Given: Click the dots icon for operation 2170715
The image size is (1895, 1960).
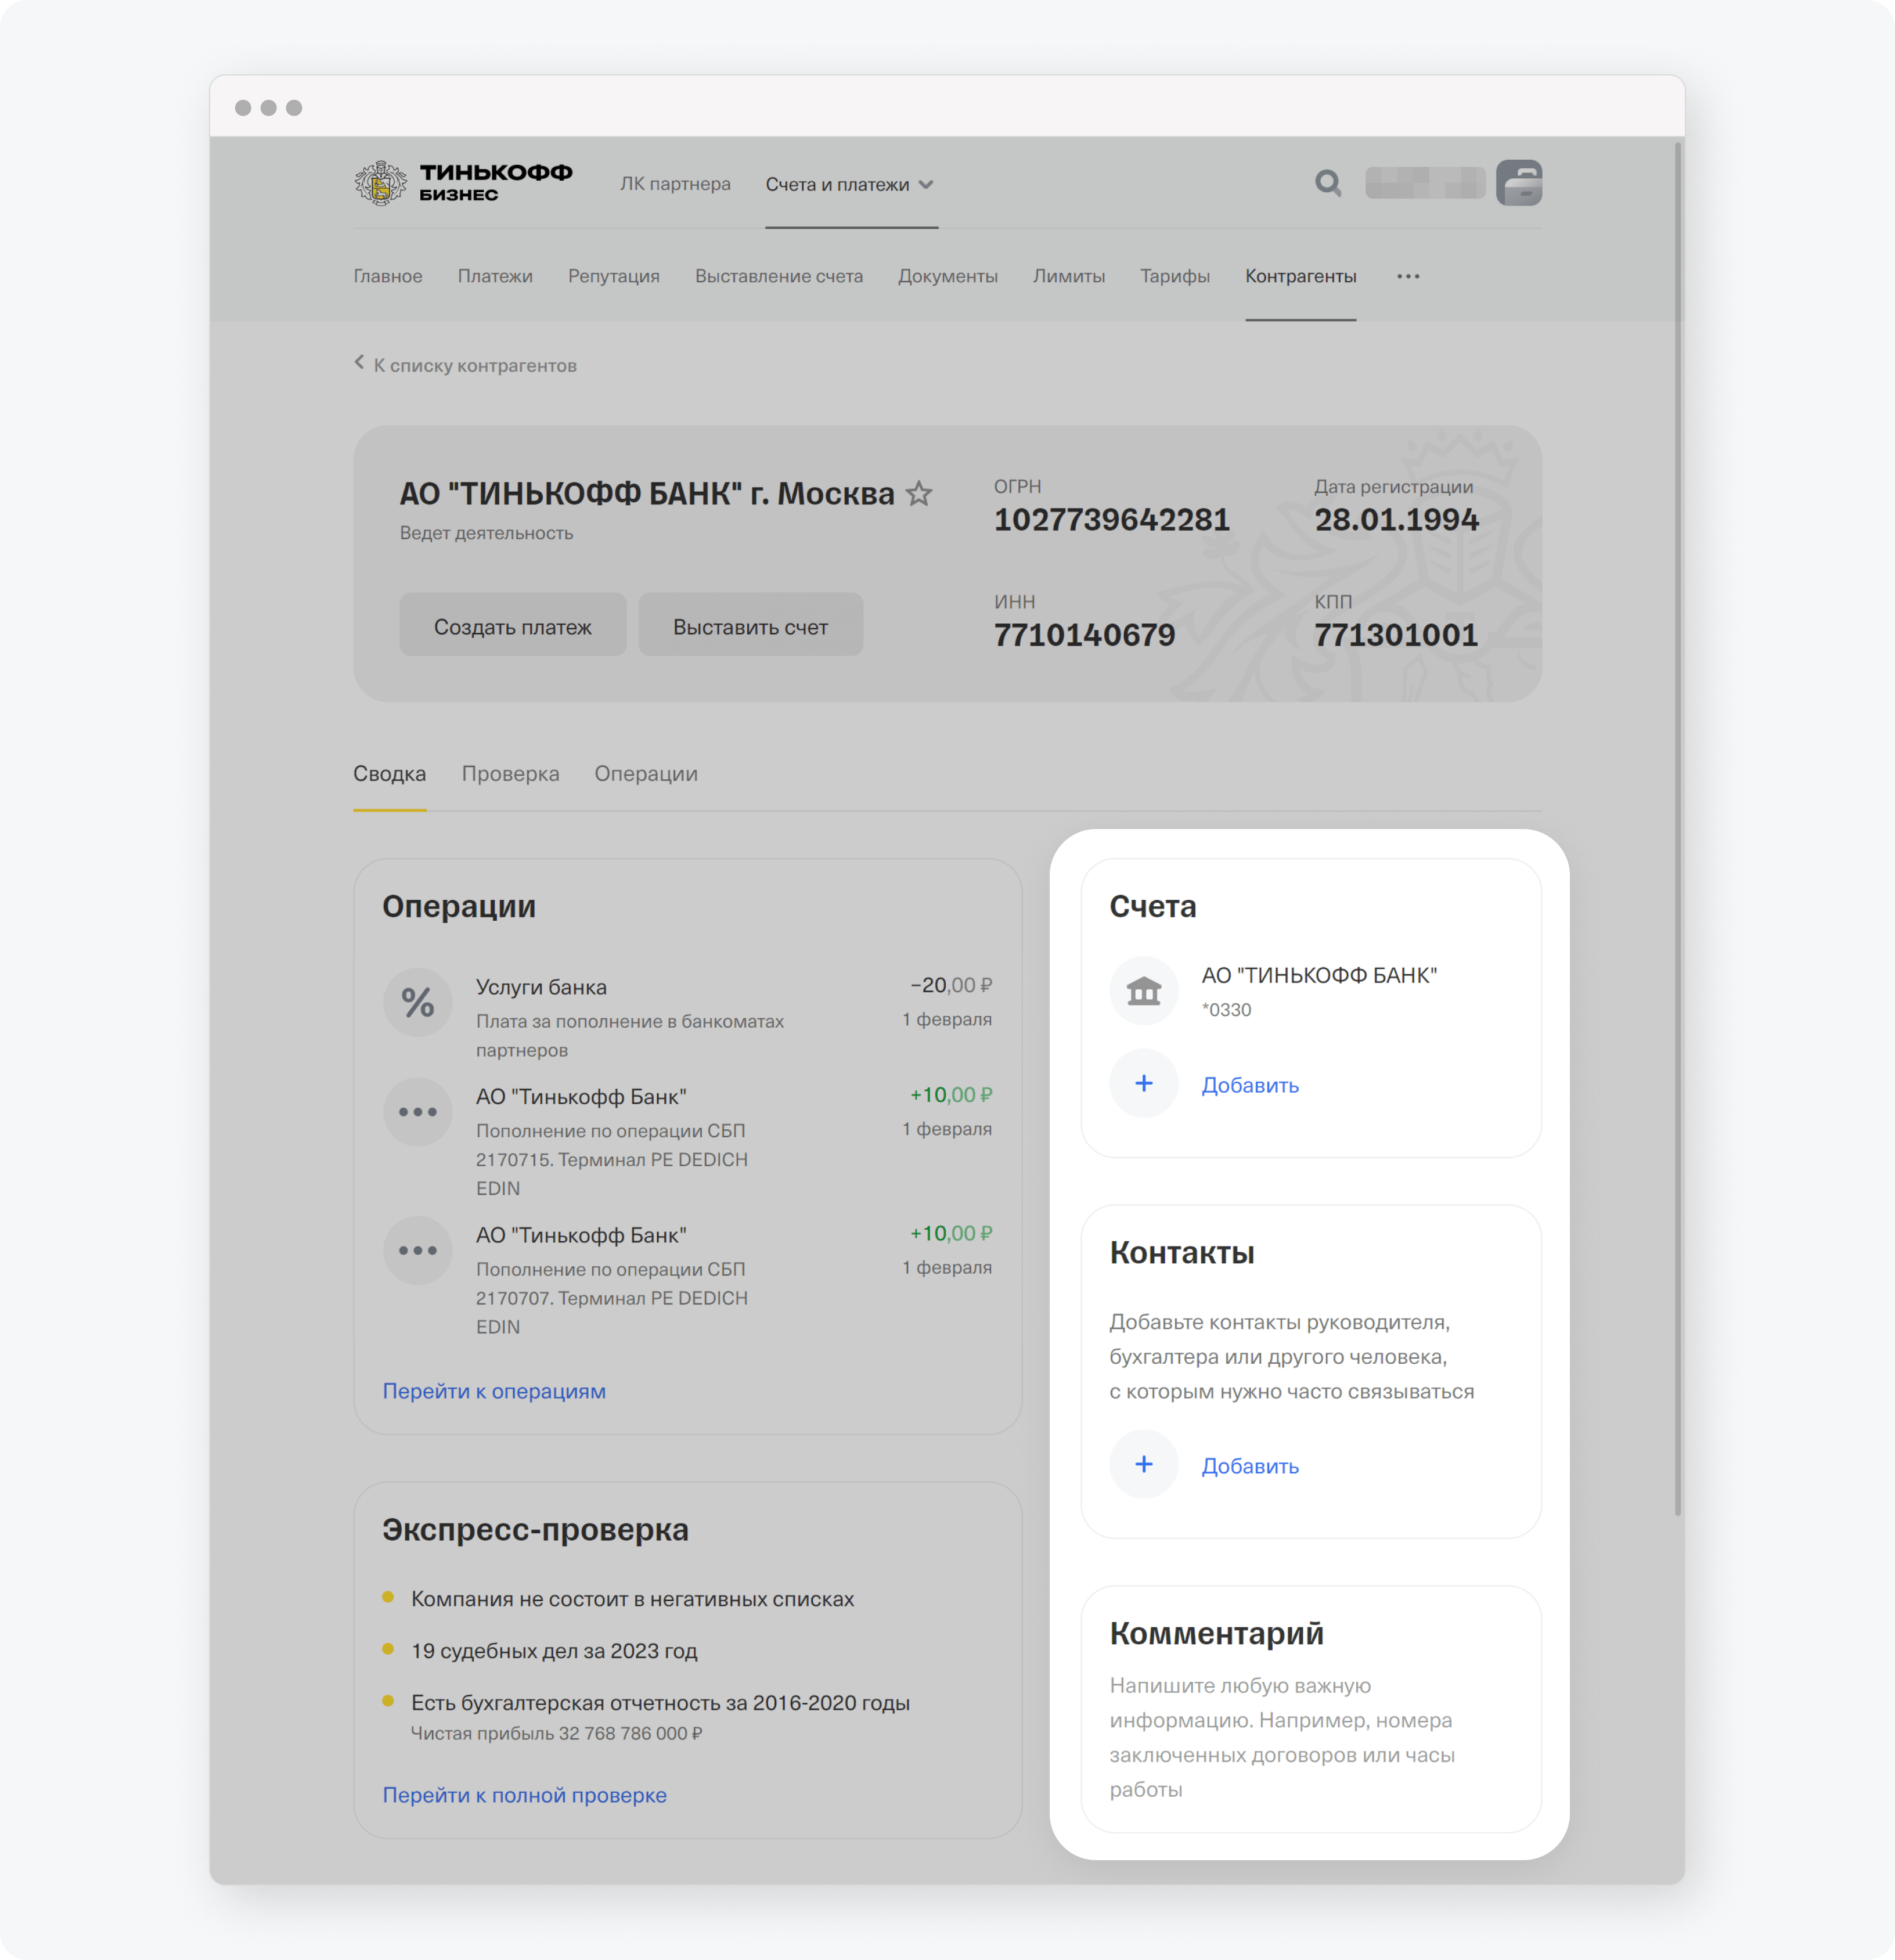Looking at the screenshot, I should pyautogui.click(x=418, y=1111).
